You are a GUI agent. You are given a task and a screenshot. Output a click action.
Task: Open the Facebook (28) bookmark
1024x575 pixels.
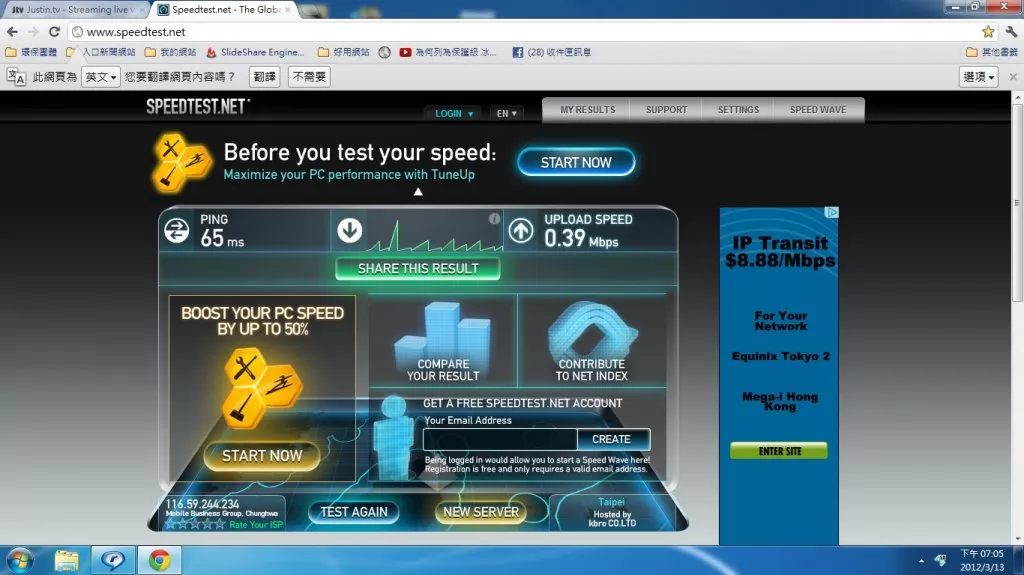551,52
